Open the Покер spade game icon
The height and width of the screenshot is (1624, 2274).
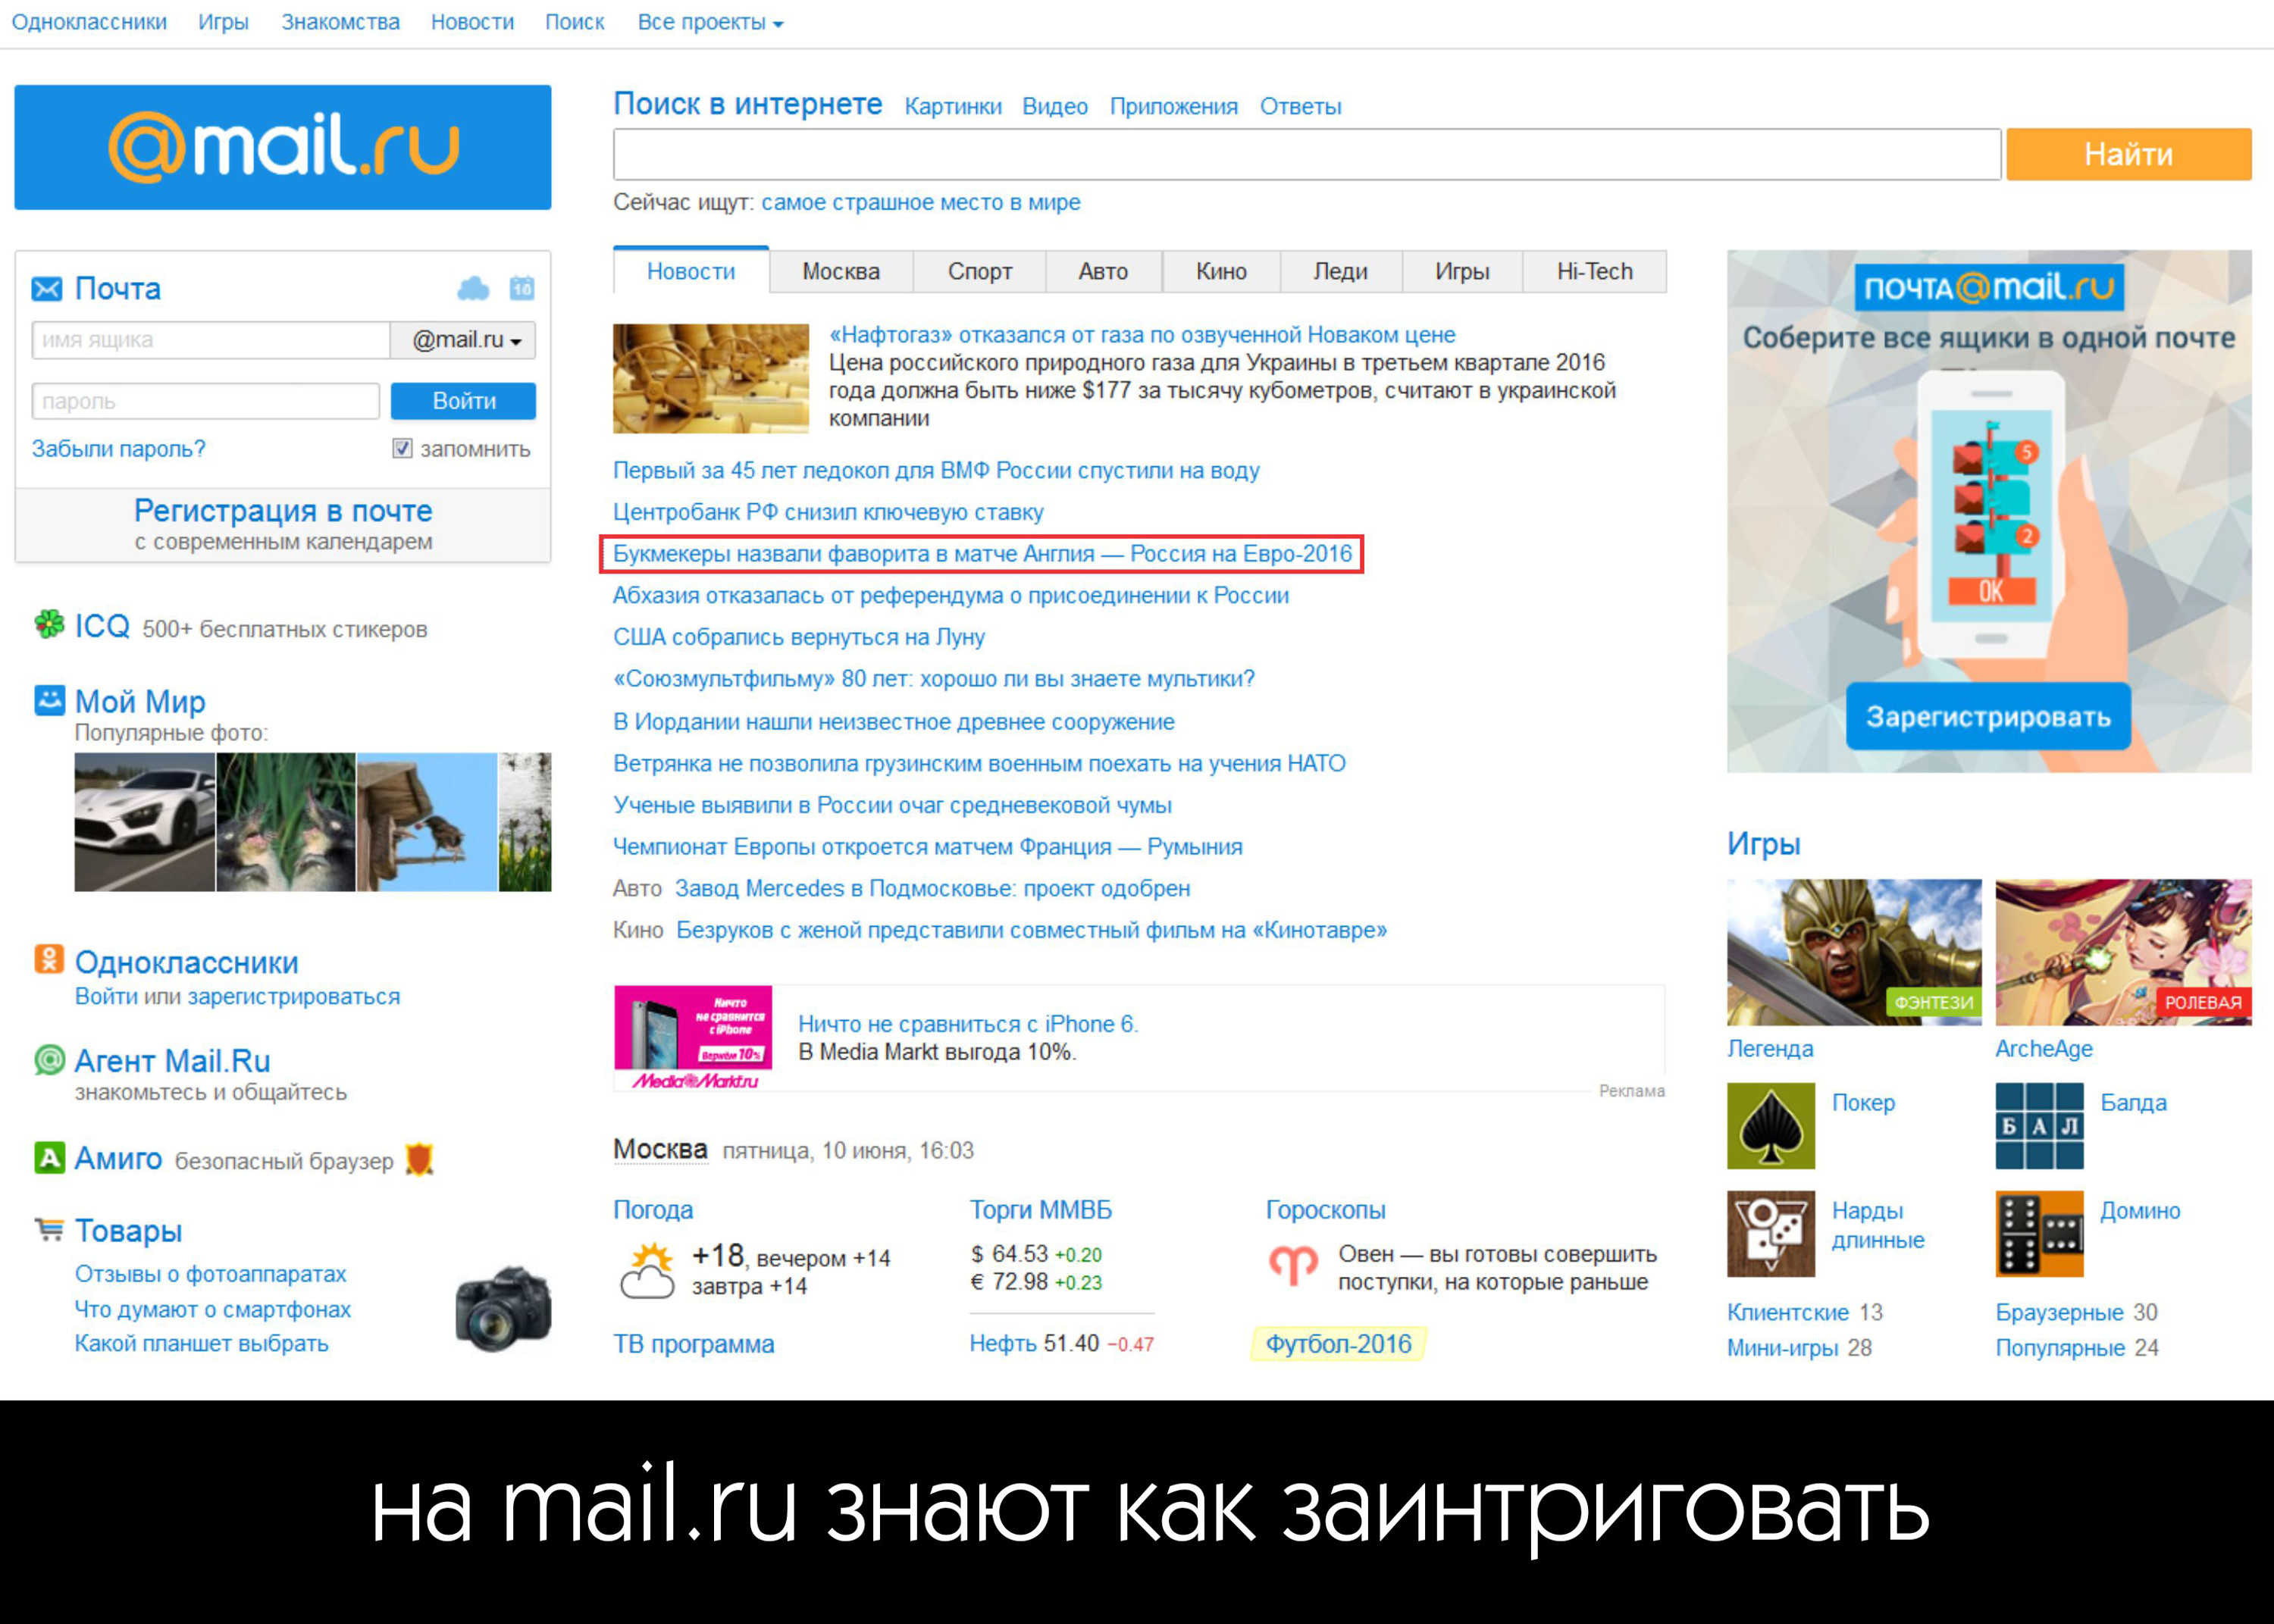1771,1126
